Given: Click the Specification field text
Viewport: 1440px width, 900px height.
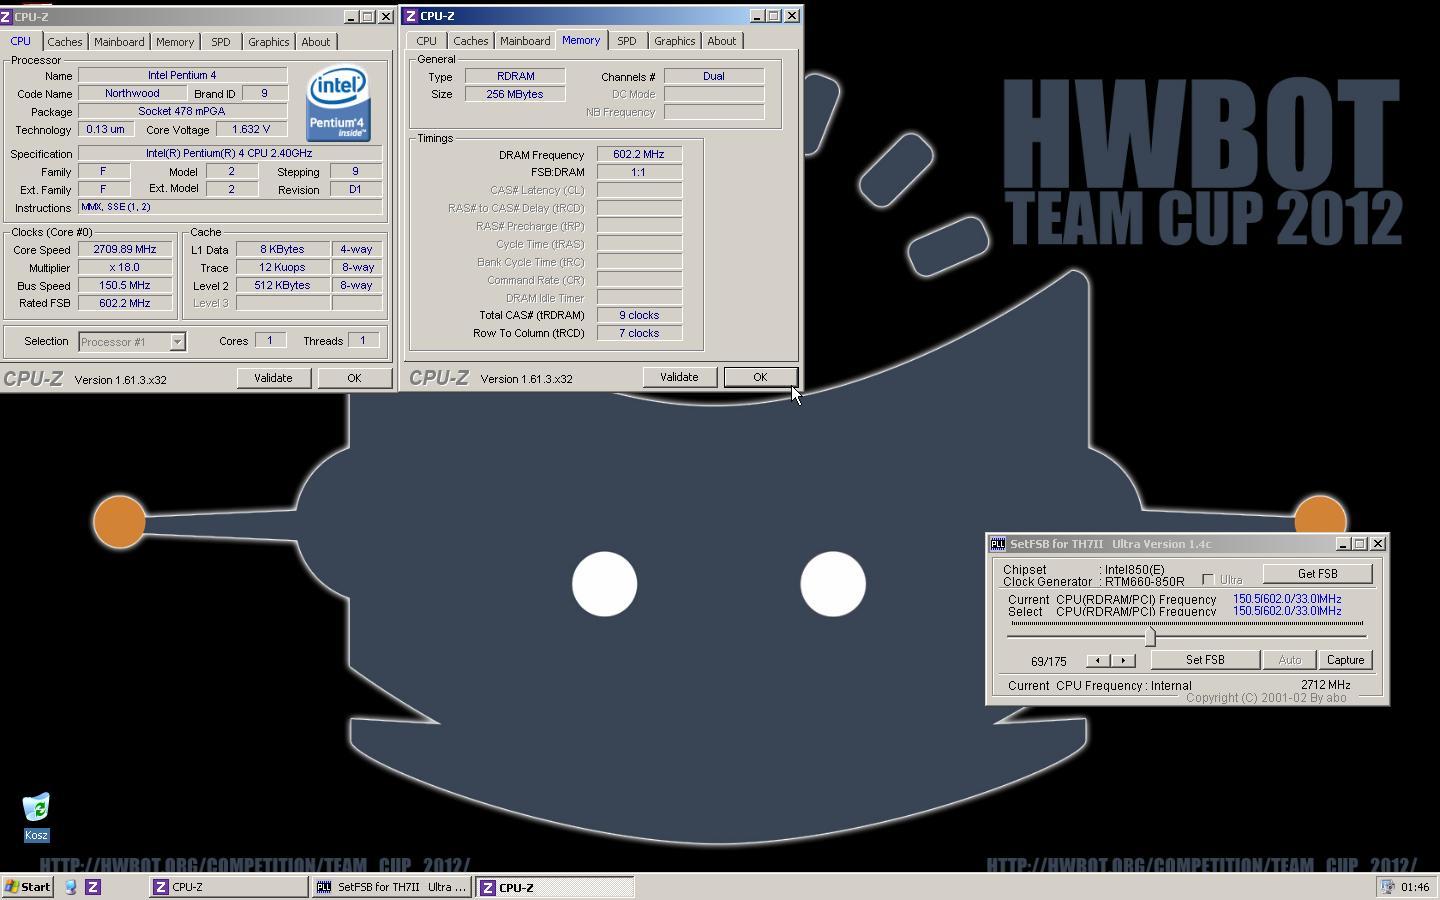Looking at the screenshot, I should (230, 154).
